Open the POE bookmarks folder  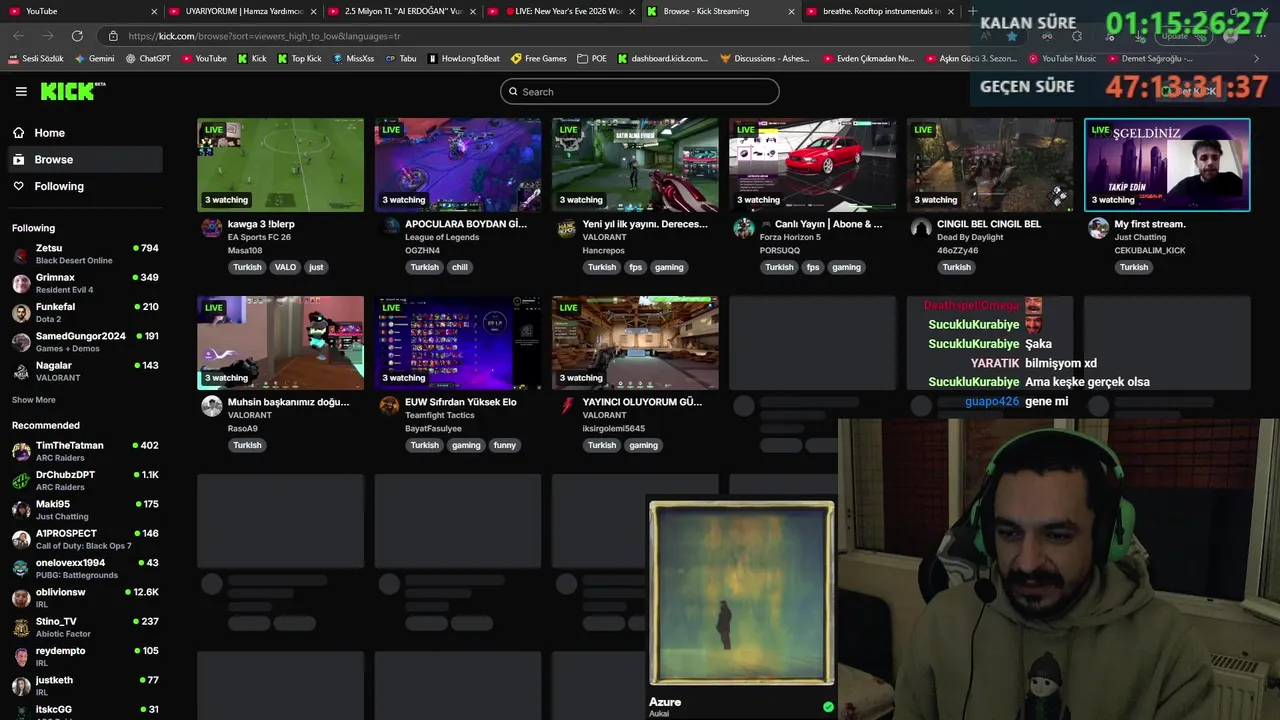pos(592,59)
